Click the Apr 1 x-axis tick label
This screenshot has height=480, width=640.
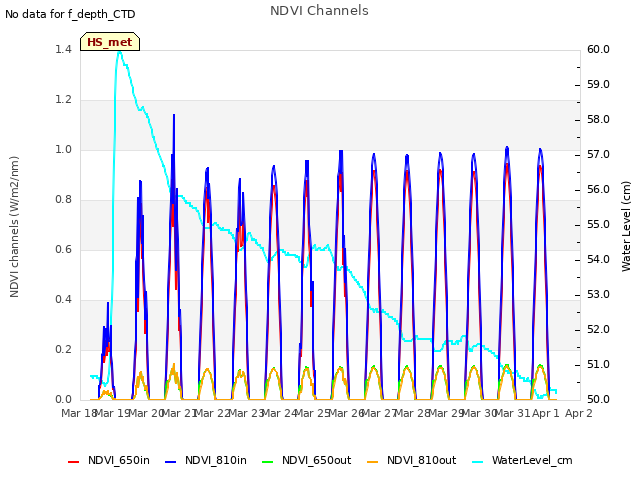coord(545,413)
